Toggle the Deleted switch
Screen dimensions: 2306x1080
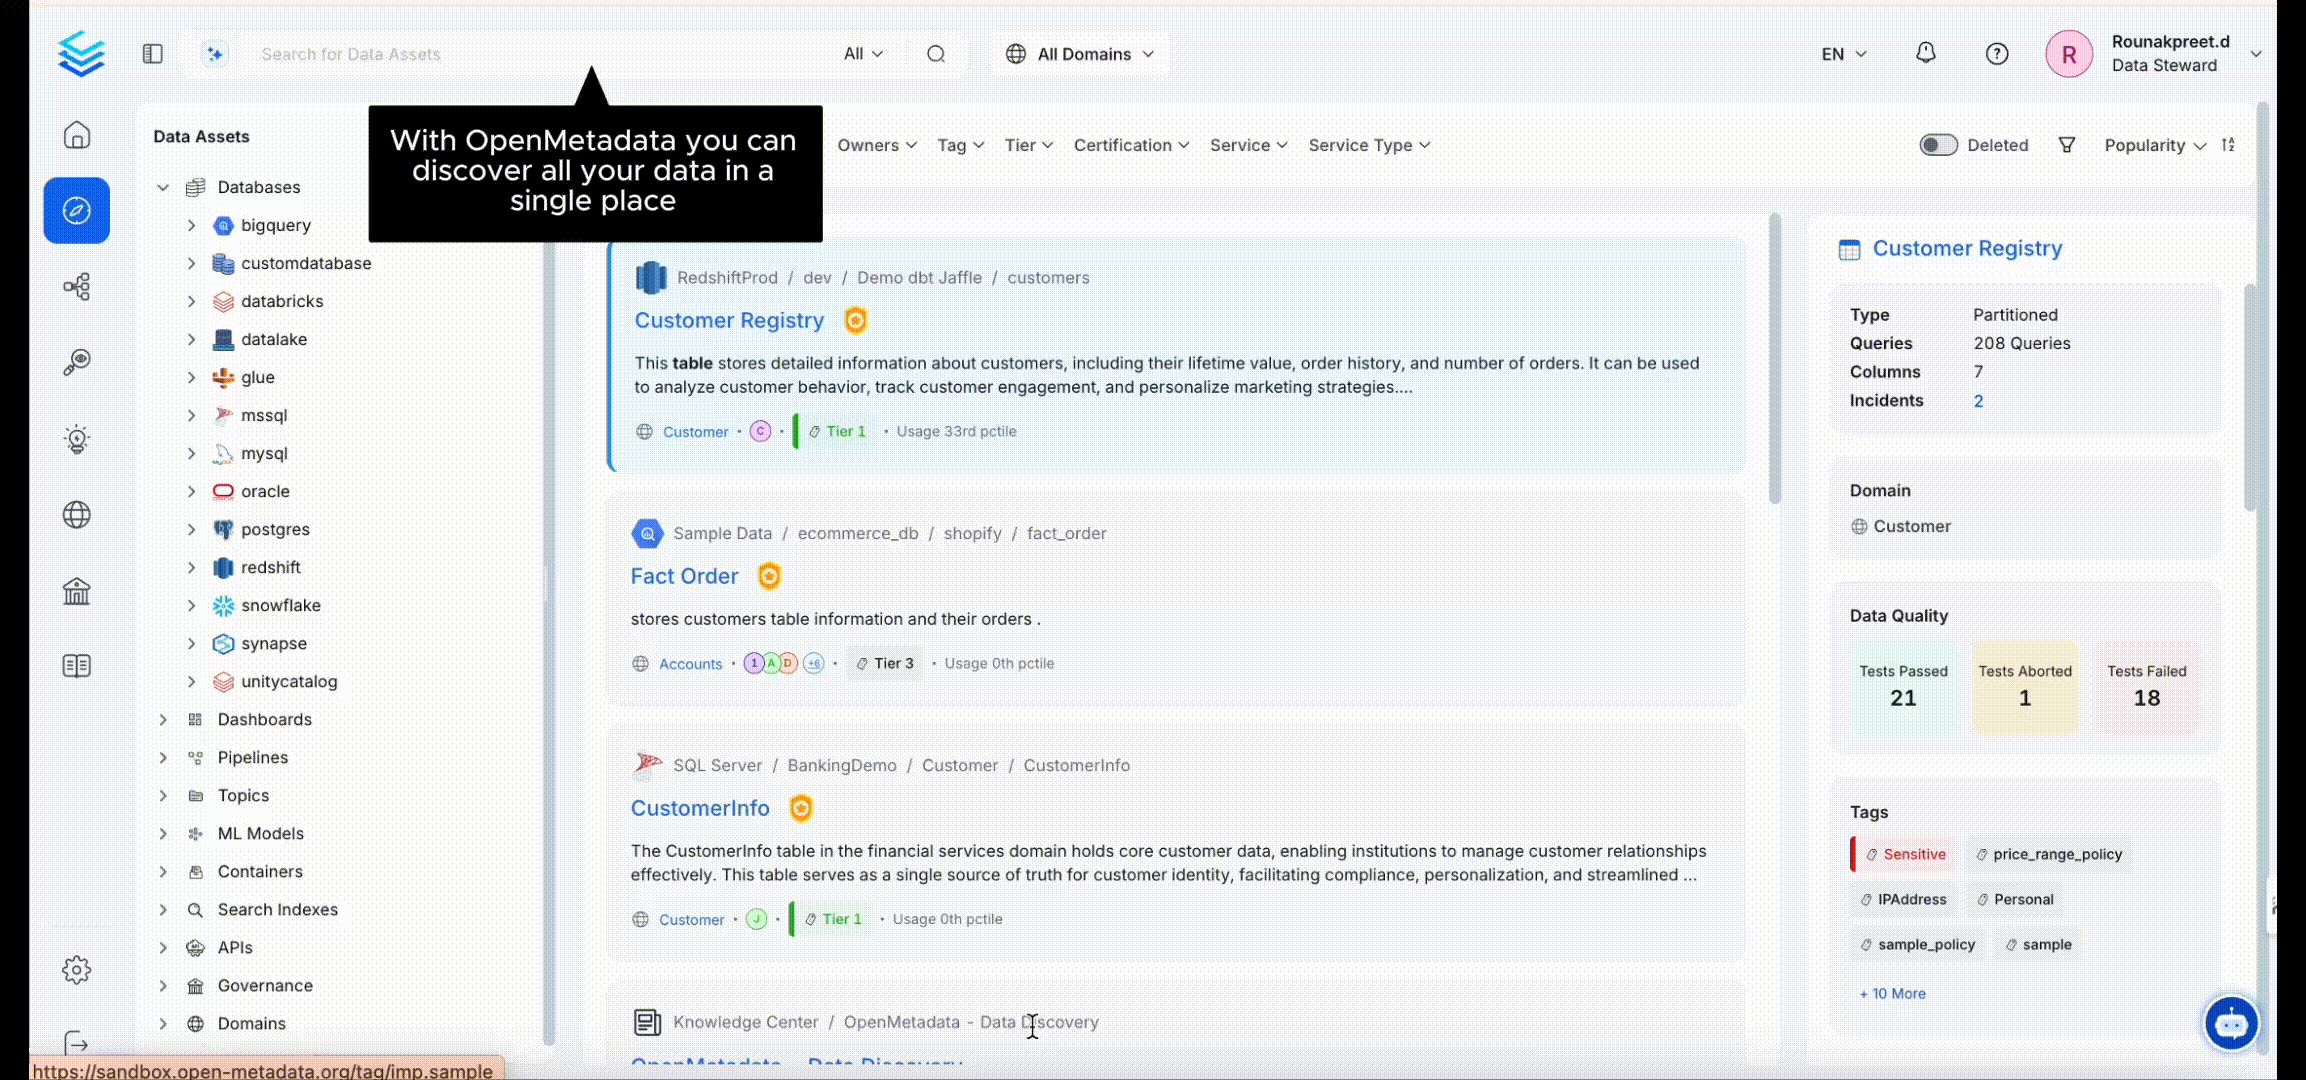coord(1938,145)
